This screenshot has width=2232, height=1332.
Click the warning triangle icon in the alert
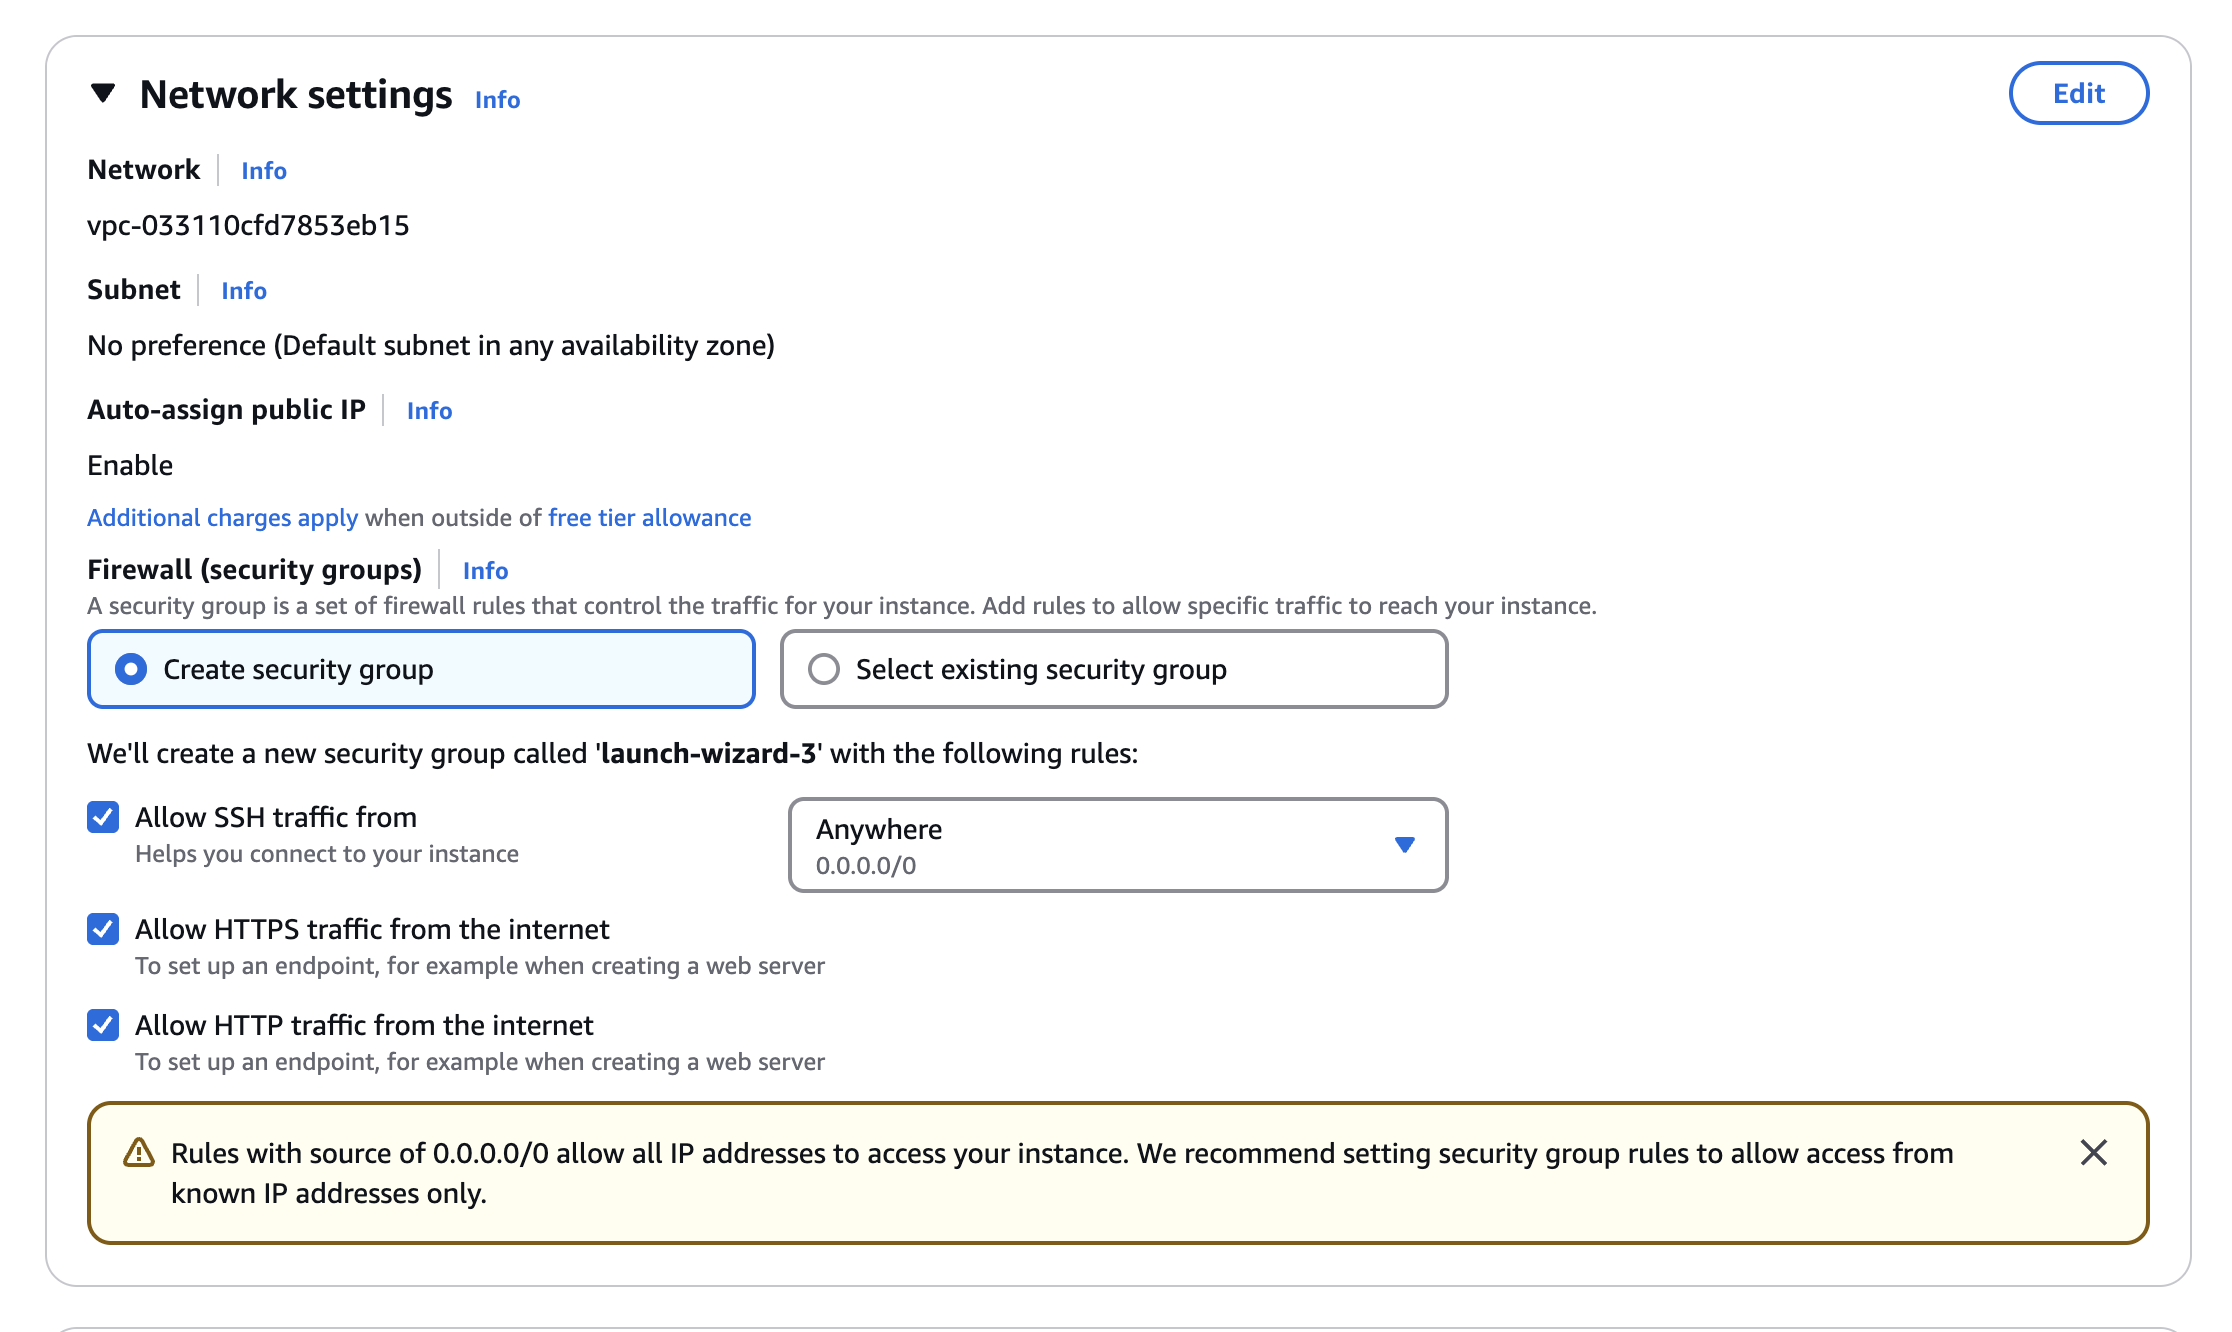tap(137, 1152)
